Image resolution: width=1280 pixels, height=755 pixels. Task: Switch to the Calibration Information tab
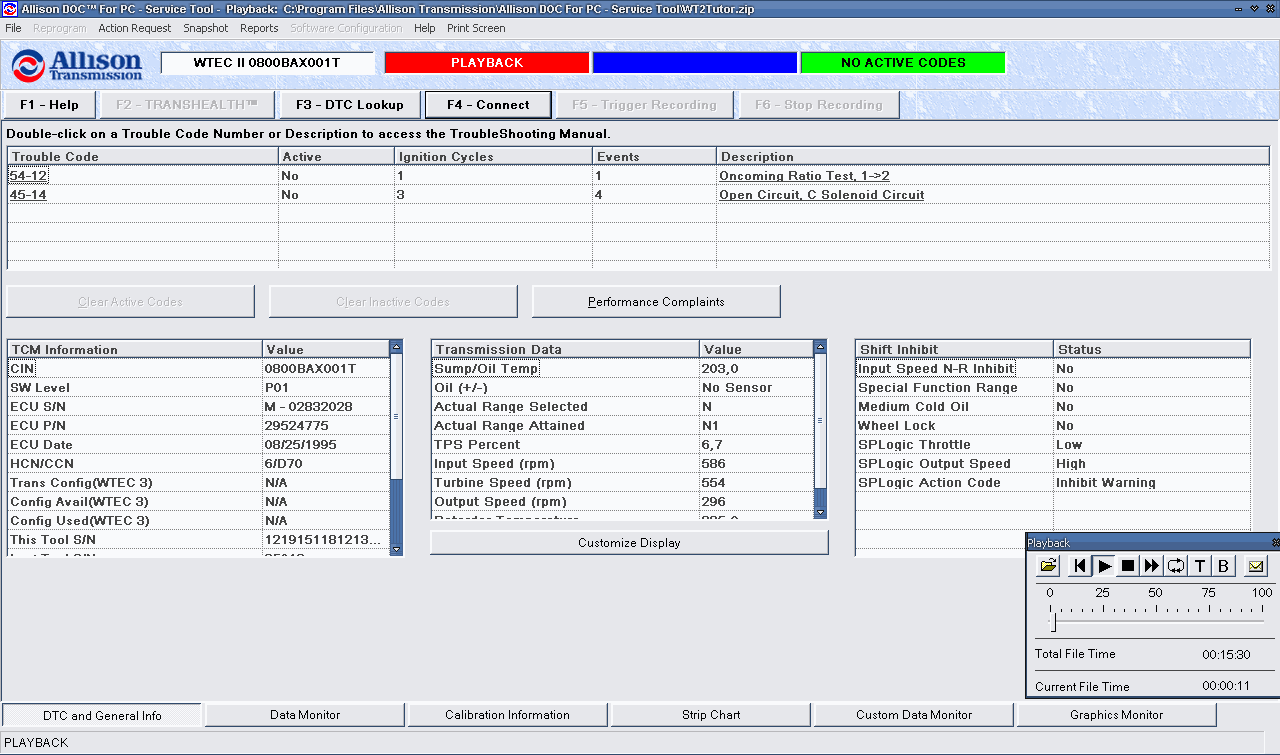507,715
